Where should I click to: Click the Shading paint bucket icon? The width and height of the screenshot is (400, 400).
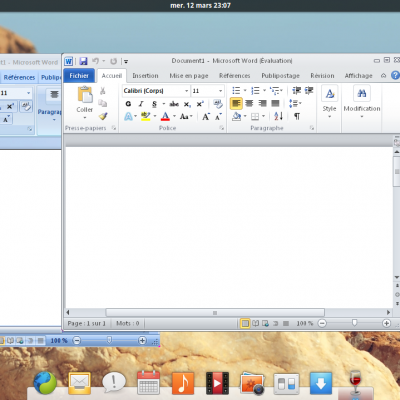tap(237, 116)
